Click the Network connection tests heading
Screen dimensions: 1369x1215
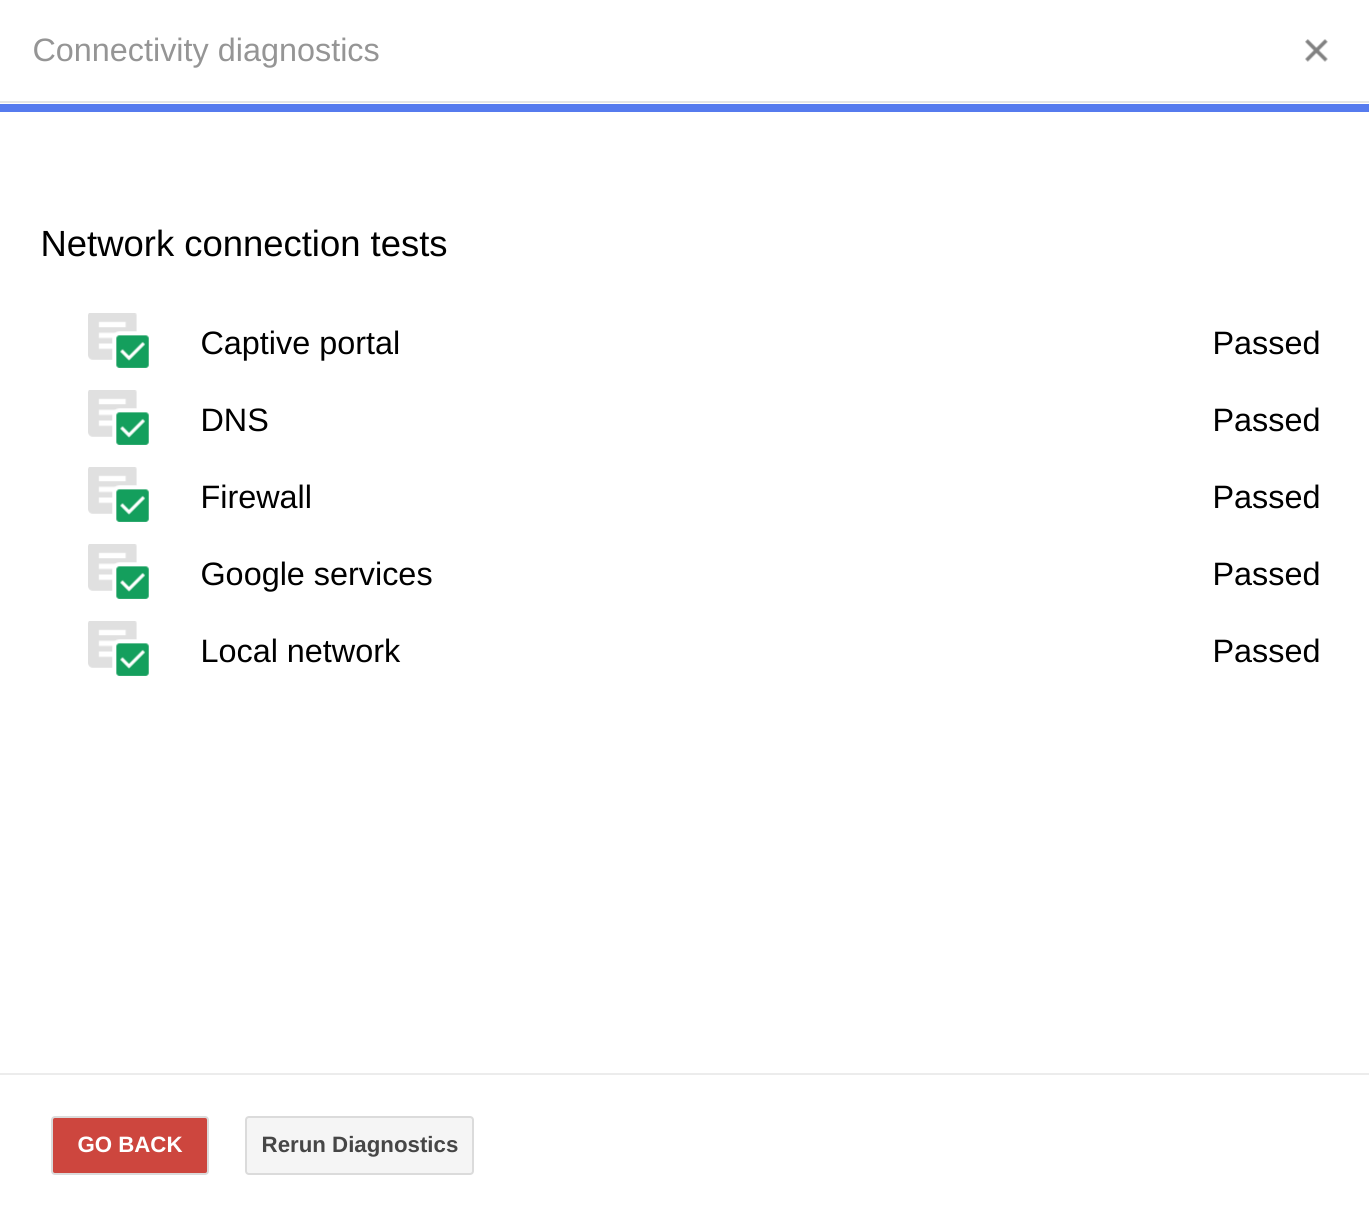coord(244,244)
